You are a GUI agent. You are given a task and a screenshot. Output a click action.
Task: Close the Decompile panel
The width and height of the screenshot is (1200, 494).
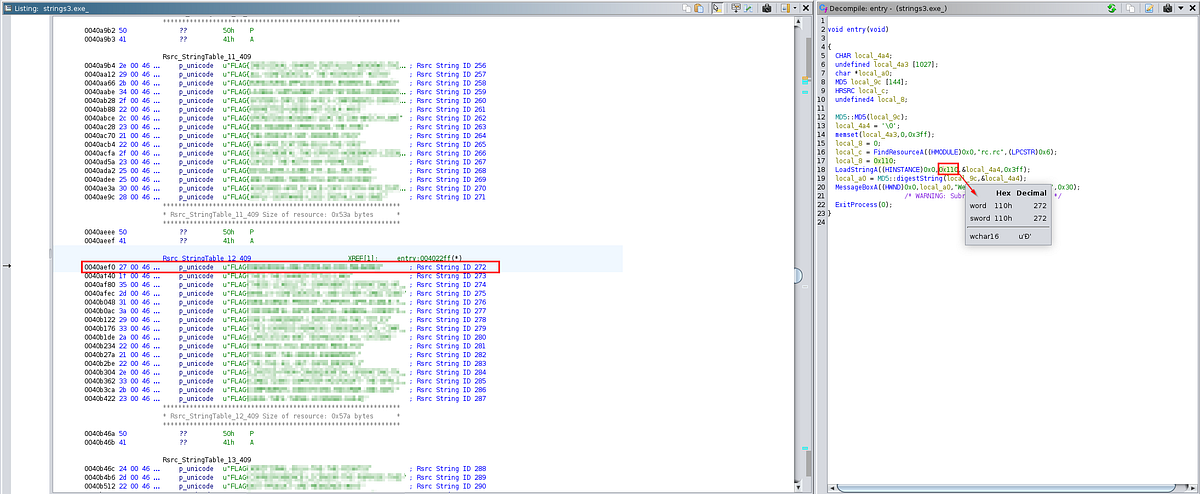click(x=1191, y=7)
